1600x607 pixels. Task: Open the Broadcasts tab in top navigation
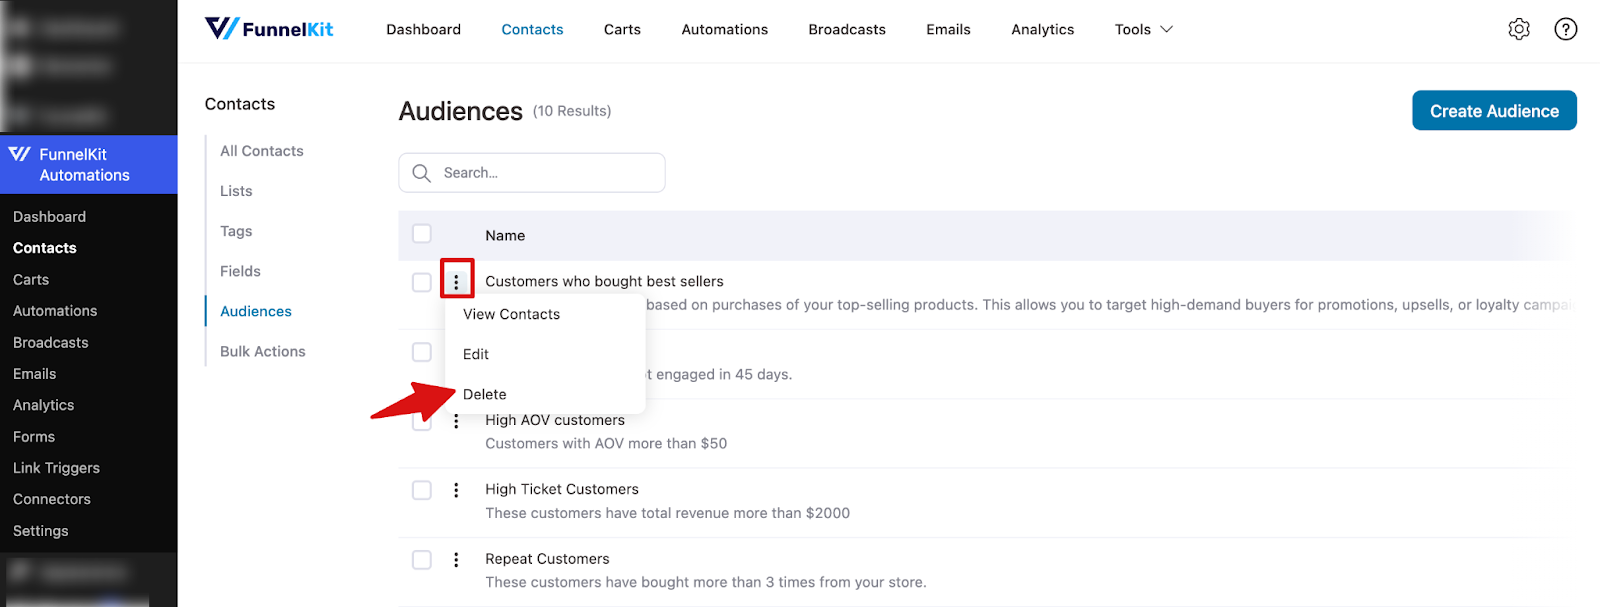tap(846, 29)
